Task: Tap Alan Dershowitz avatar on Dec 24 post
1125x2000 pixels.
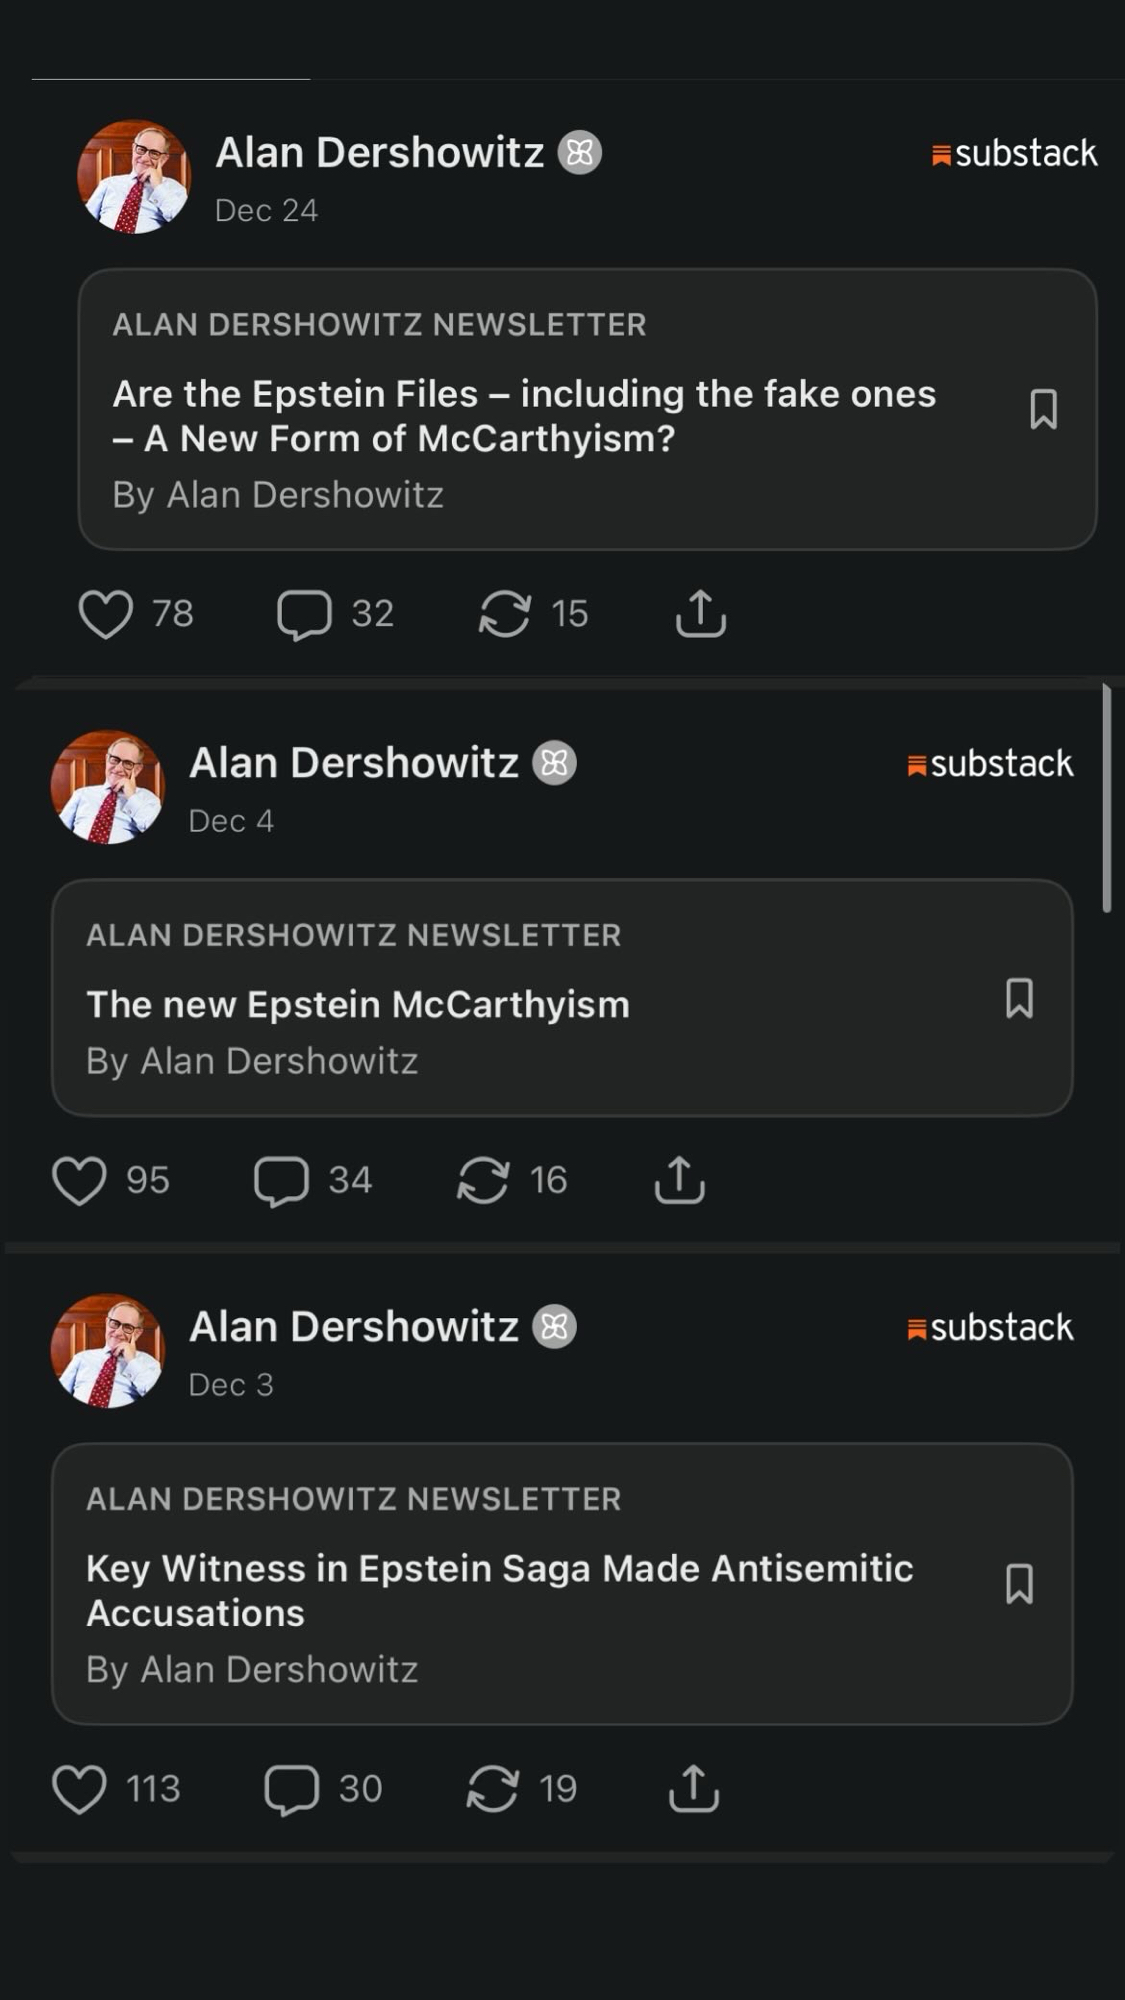Action: coord(134,177)
